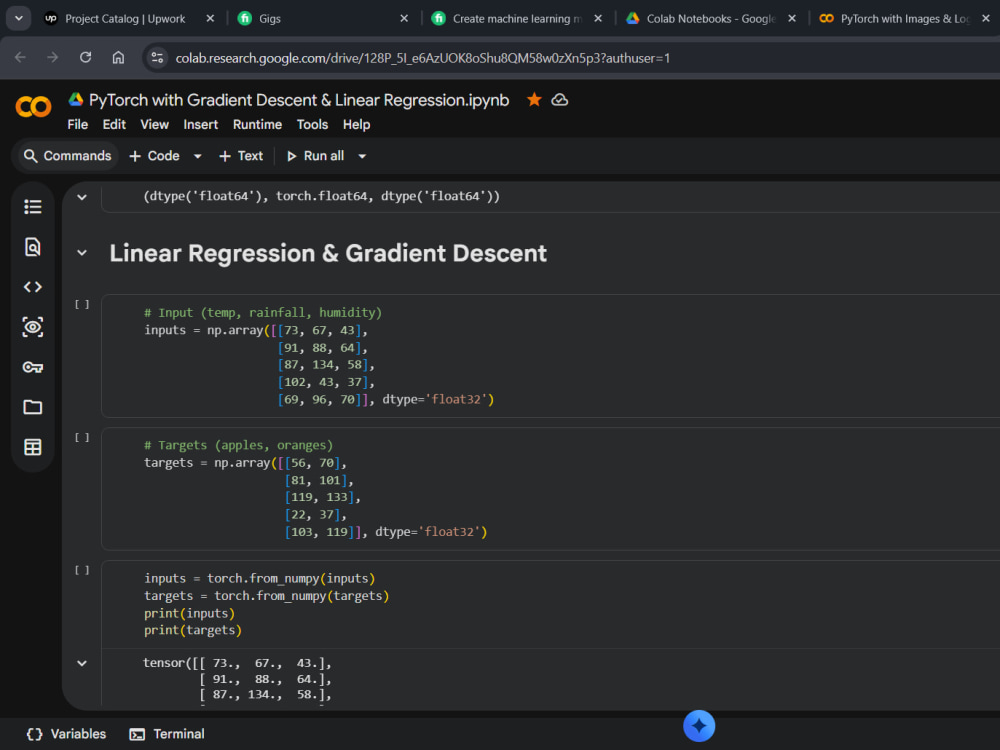Viewport: 1000px width, 750px height.
Task: Run the targets np.array cell
Action: click(82, 437)
